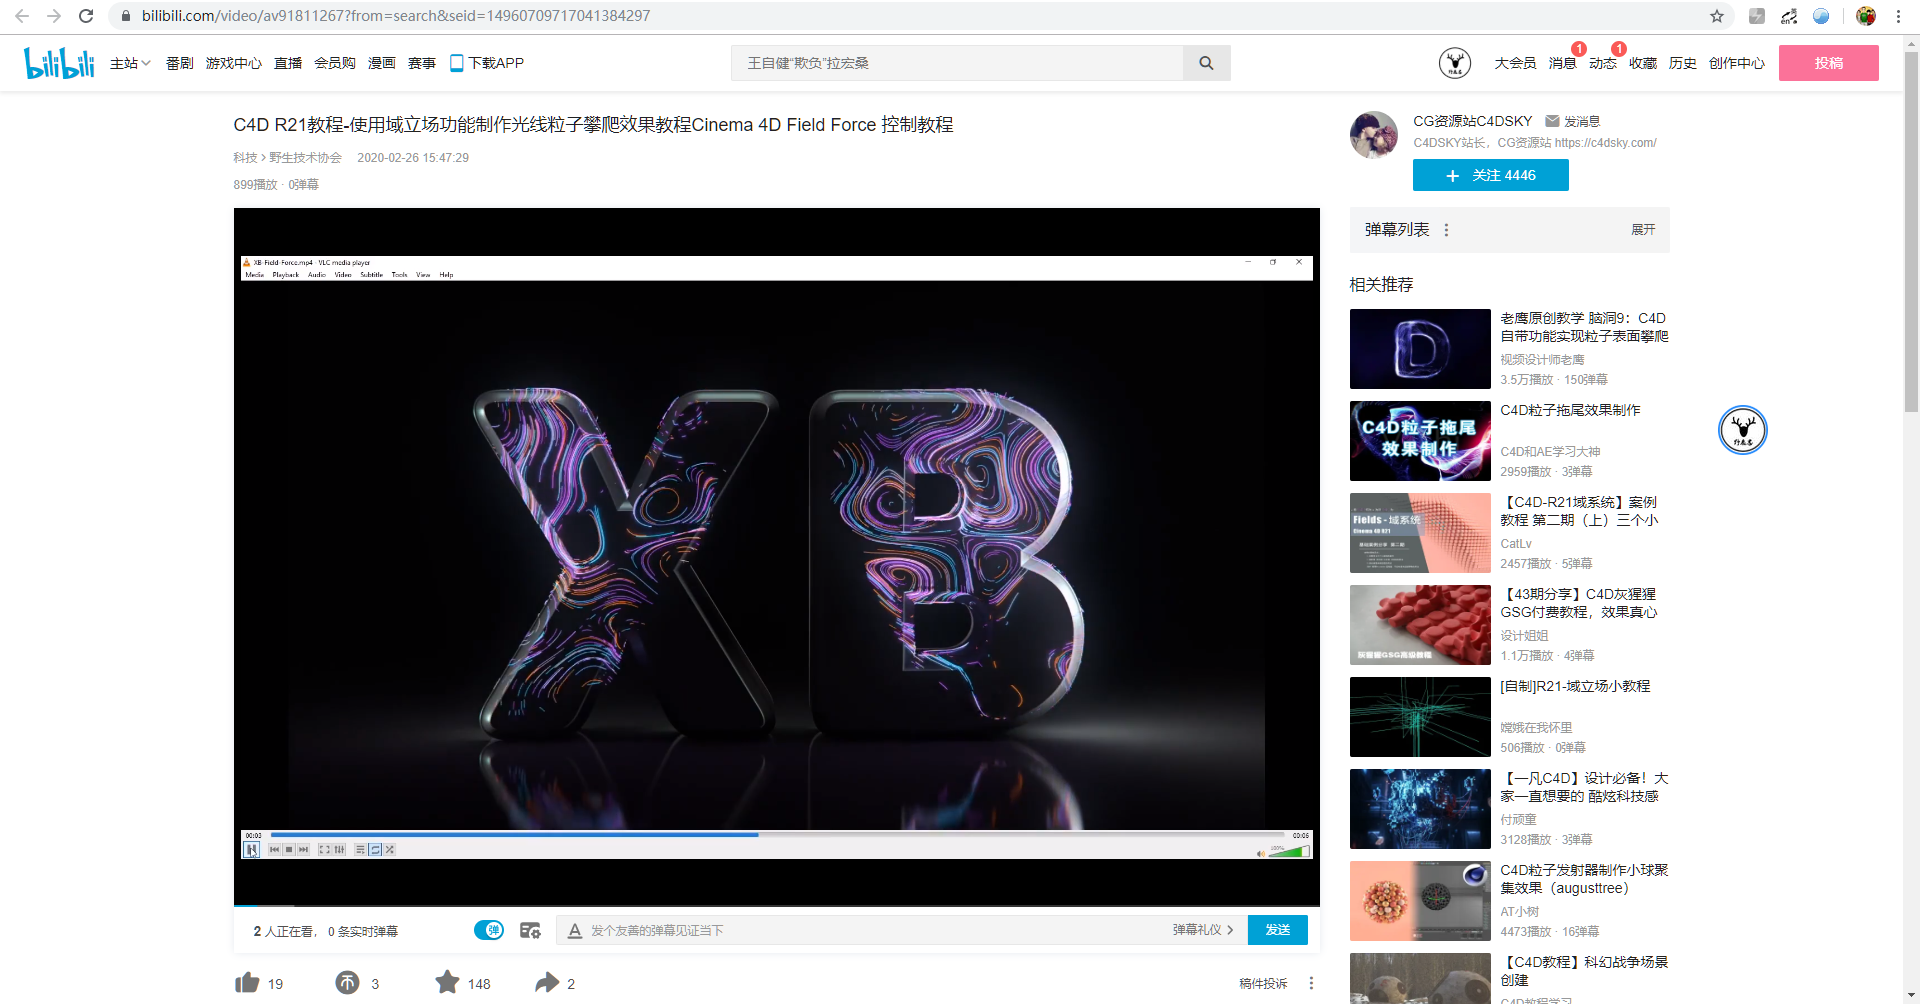Click the danmaku font style A icon

[x=575, y=930]
